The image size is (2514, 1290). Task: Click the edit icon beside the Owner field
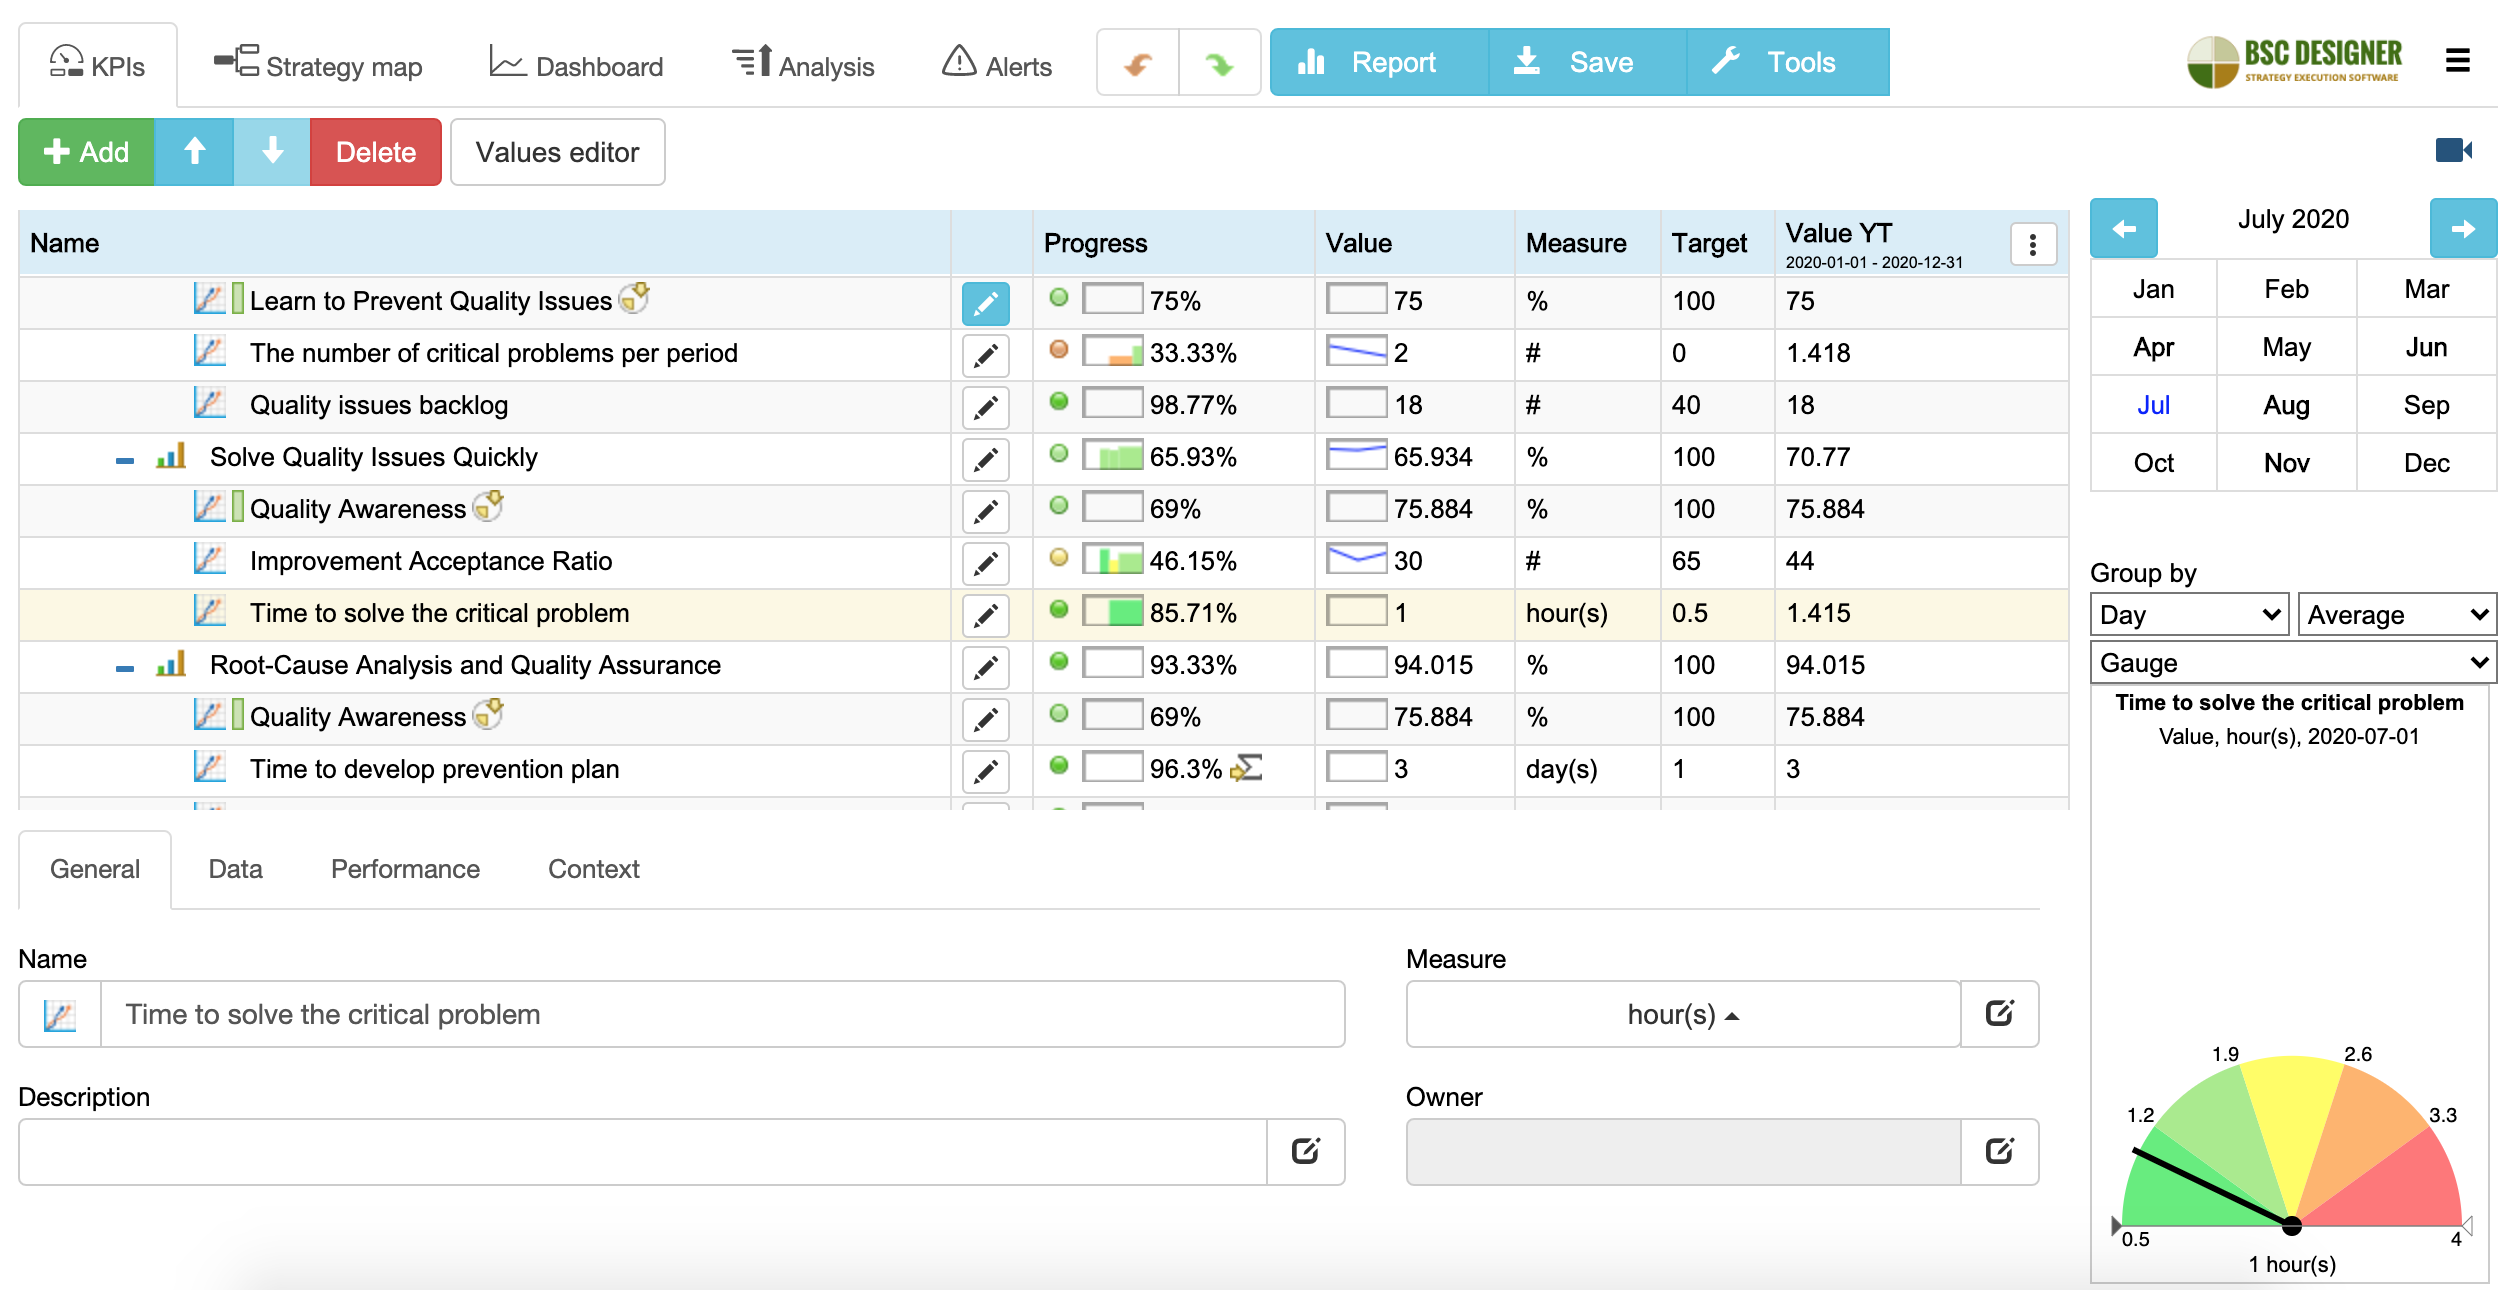(1998, 1150)
